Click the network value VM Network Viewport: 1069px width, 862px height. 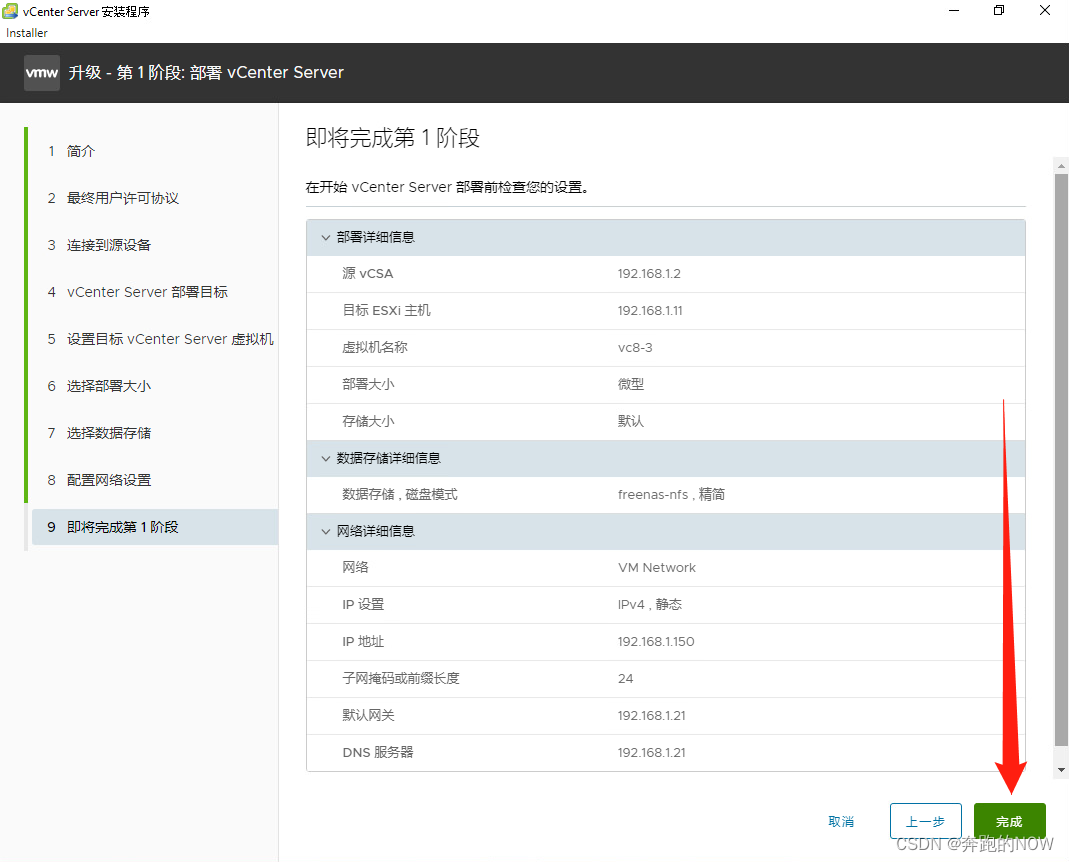(657, 567)
